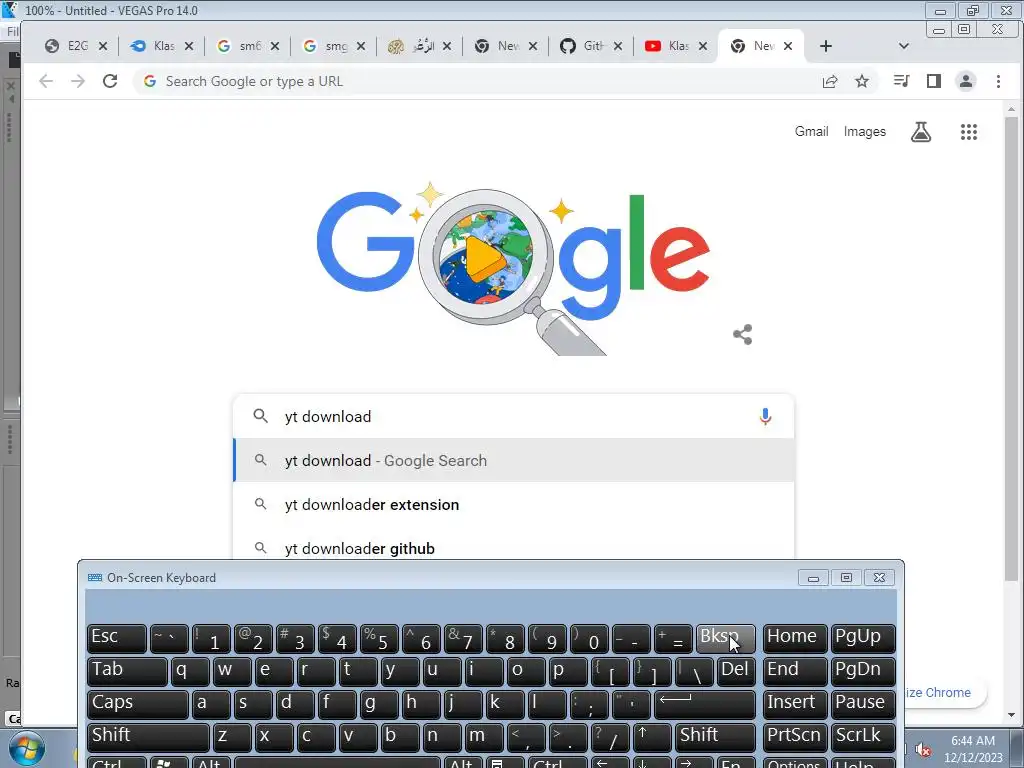Click the PgUp key on keyboard
The image size is (1024, 768).
863,638
